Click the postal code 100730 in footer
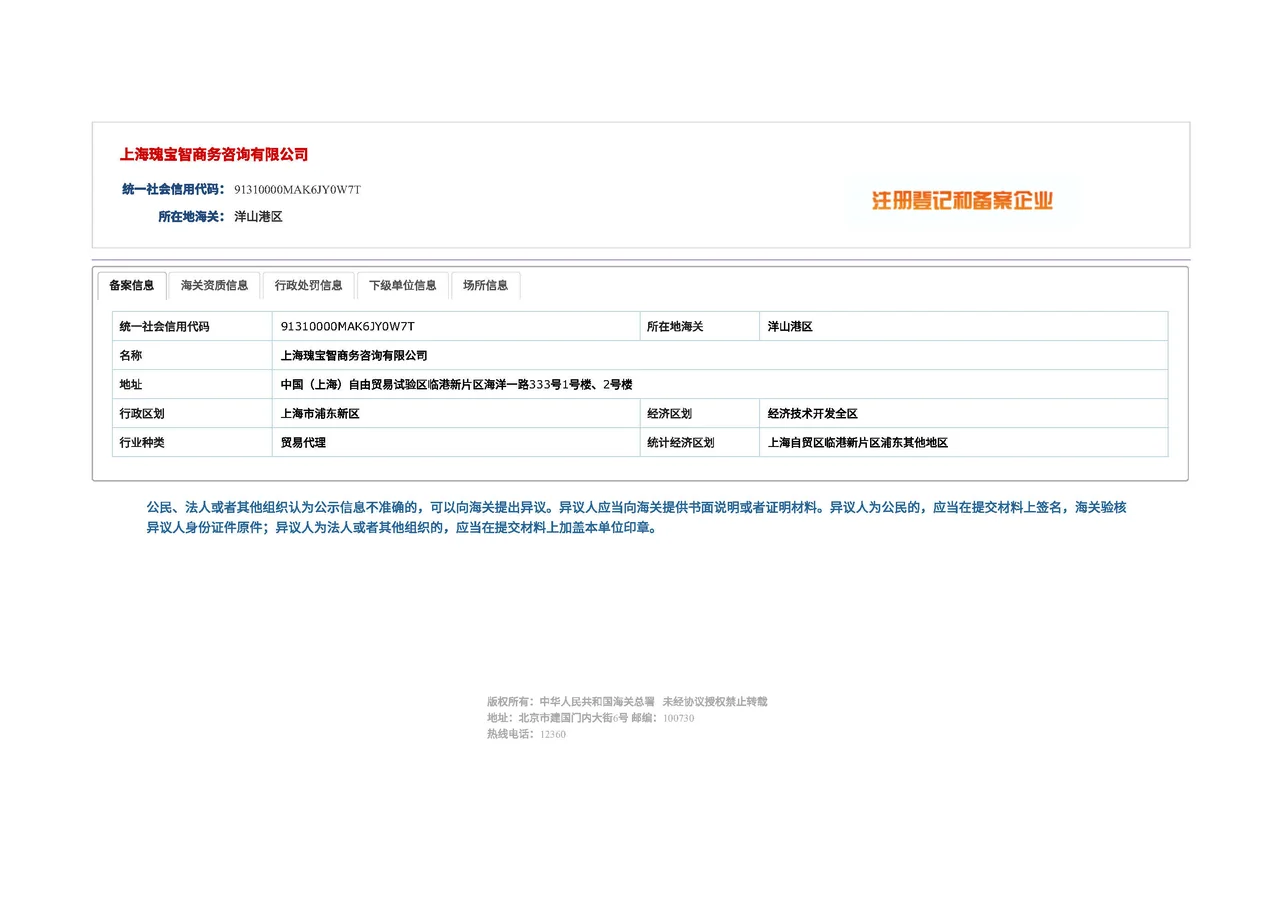The image size is (1280, 905). tap(678, 718)
